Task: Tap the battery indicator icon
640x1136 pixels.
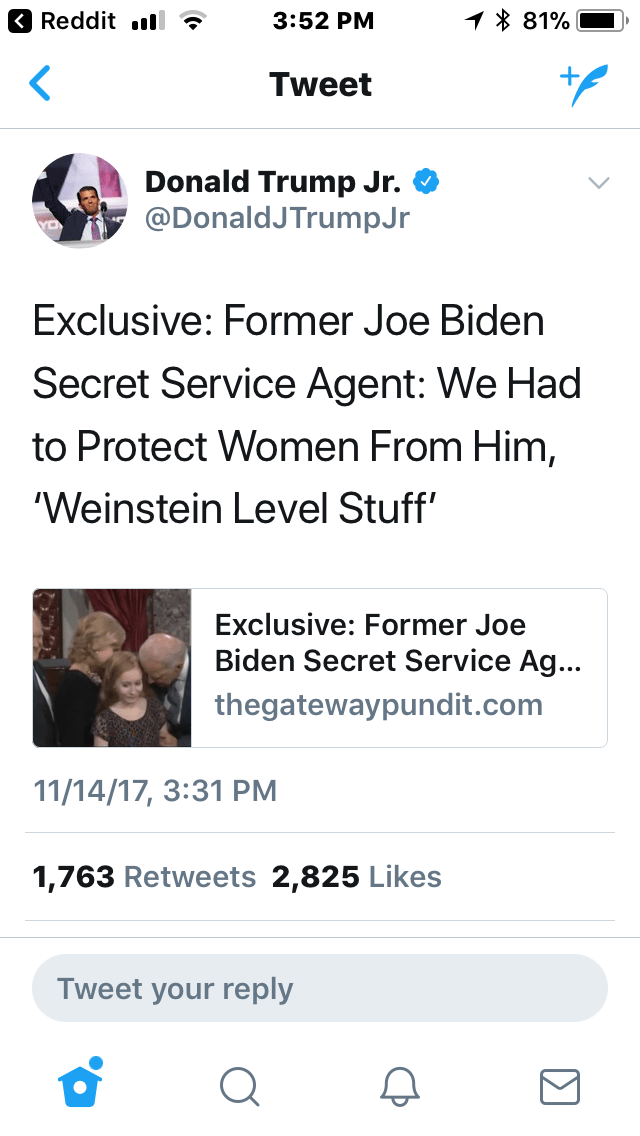Action: pyautogui.click(x=598, y=21)
